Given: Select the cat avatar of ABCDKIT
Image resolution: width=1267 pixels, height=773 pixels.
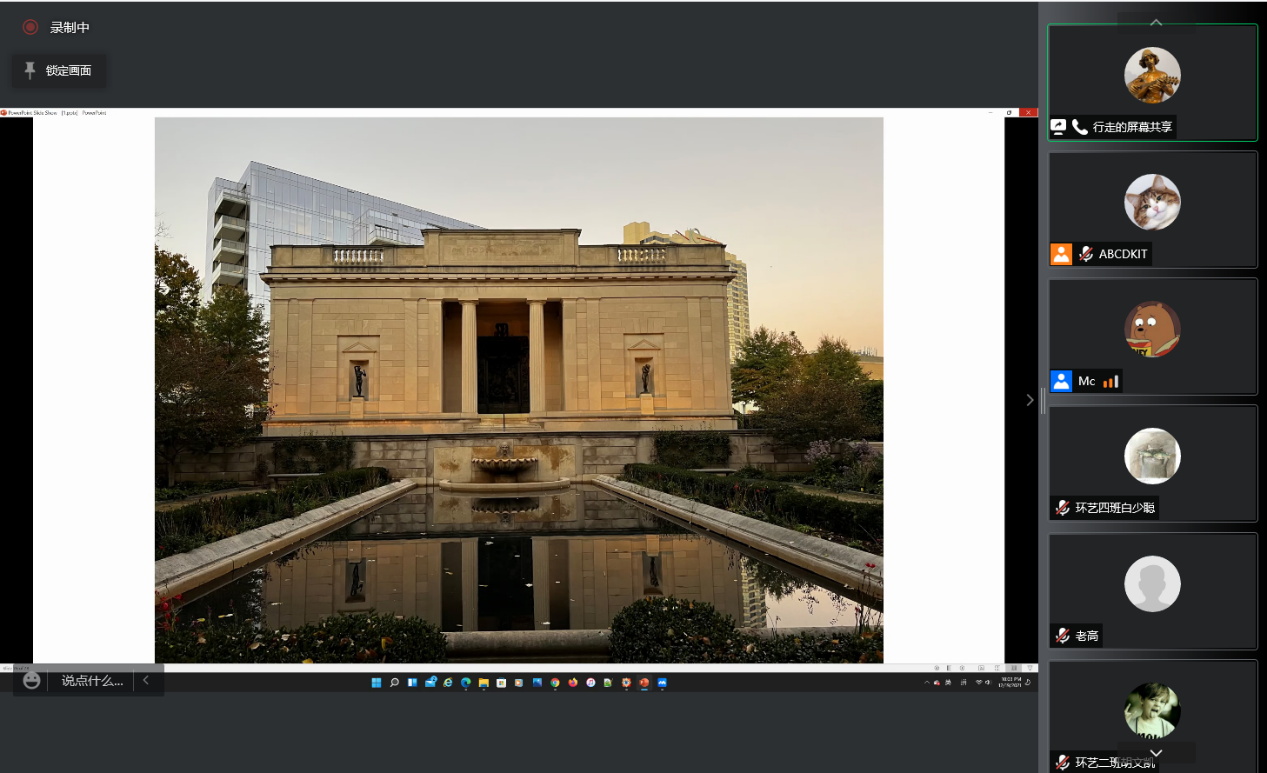Looking at the screenshot, I should pos(1152,202).
